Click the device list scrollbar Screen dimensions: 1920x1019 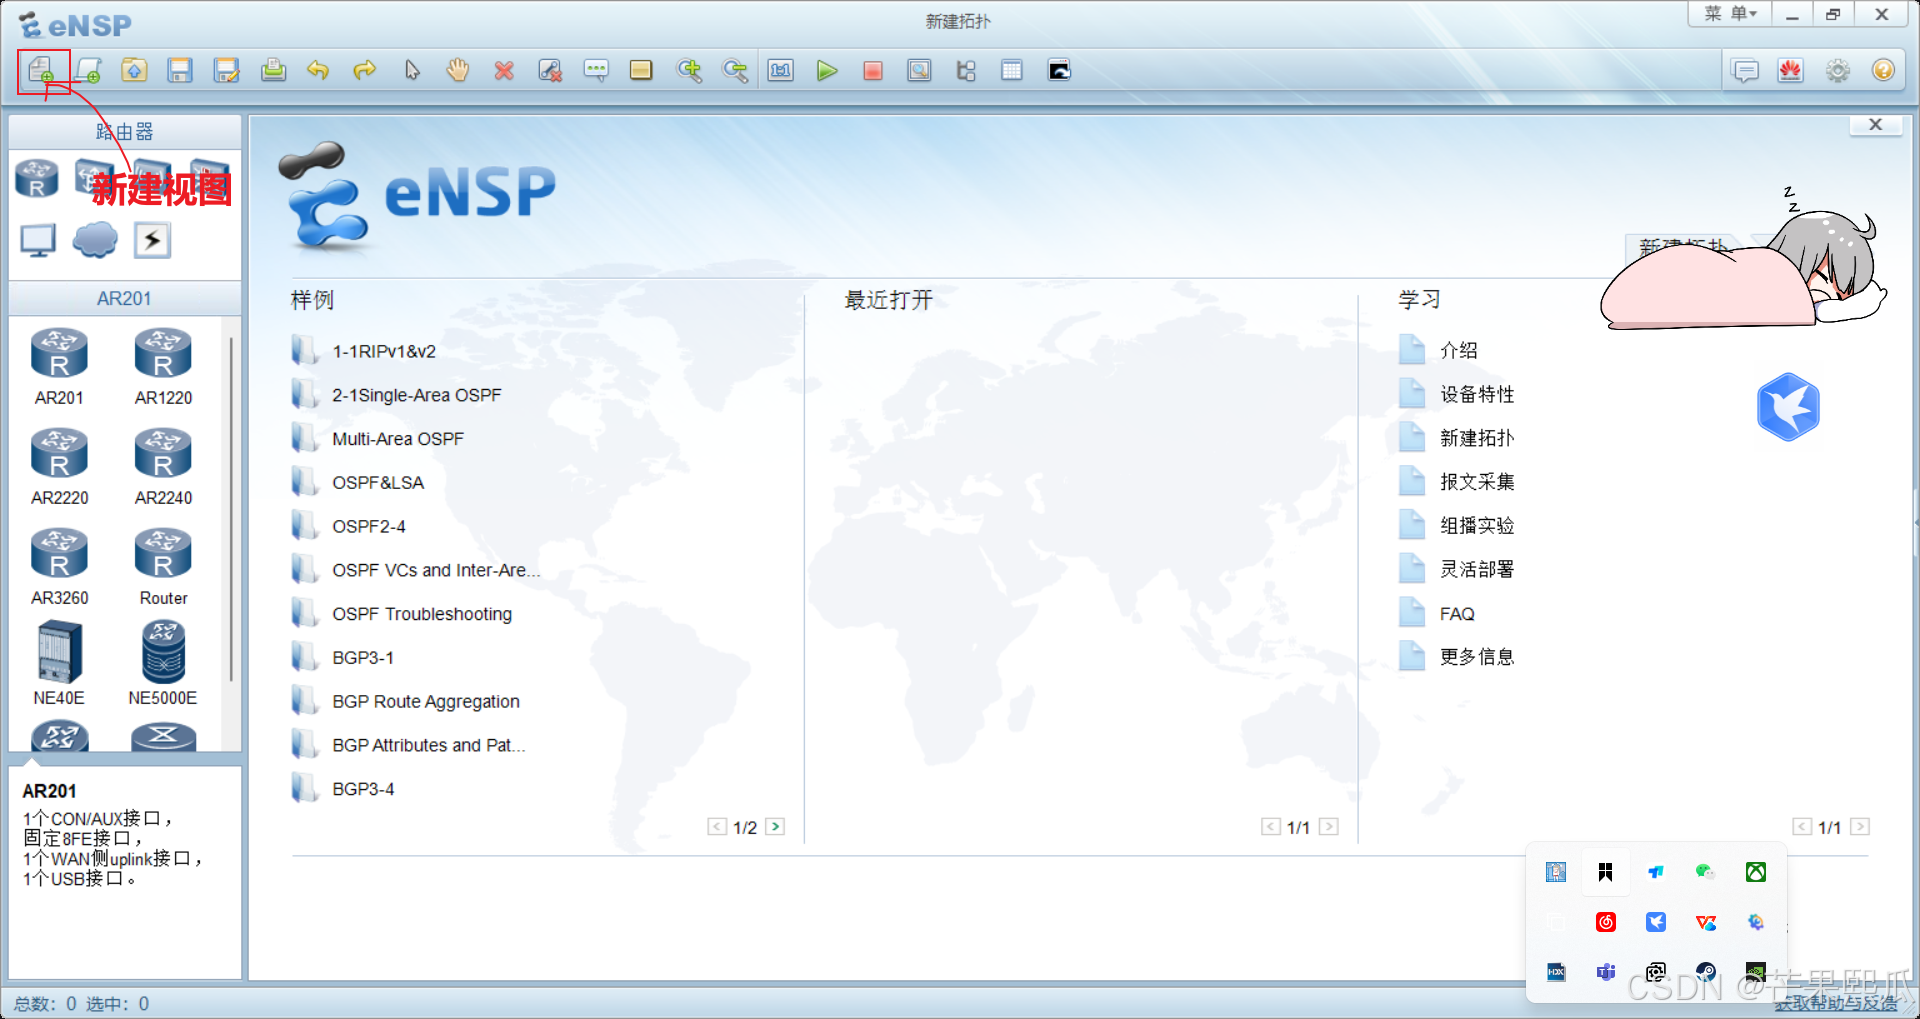point(231,510)
